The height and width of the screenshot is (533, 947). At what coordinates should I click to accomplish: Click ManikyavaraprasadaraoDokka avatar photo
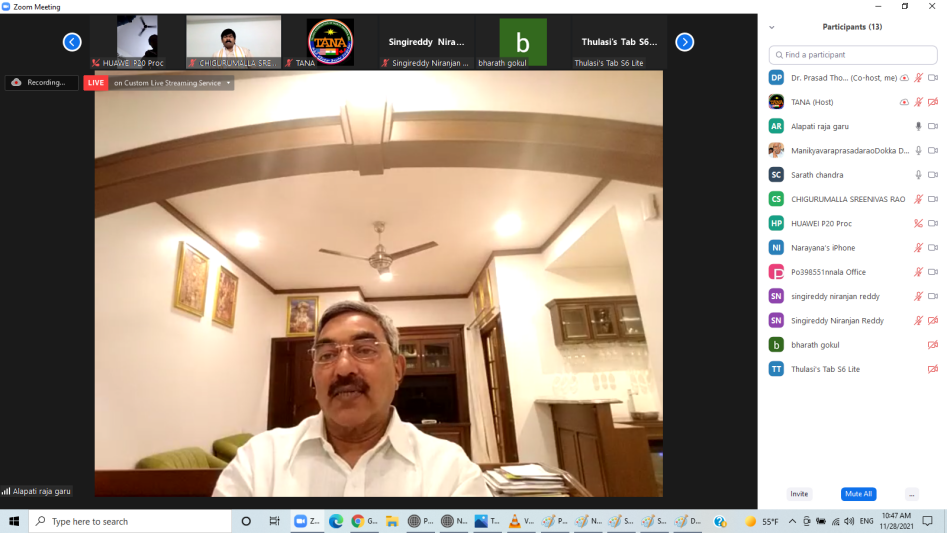click(x=776, y=150)
